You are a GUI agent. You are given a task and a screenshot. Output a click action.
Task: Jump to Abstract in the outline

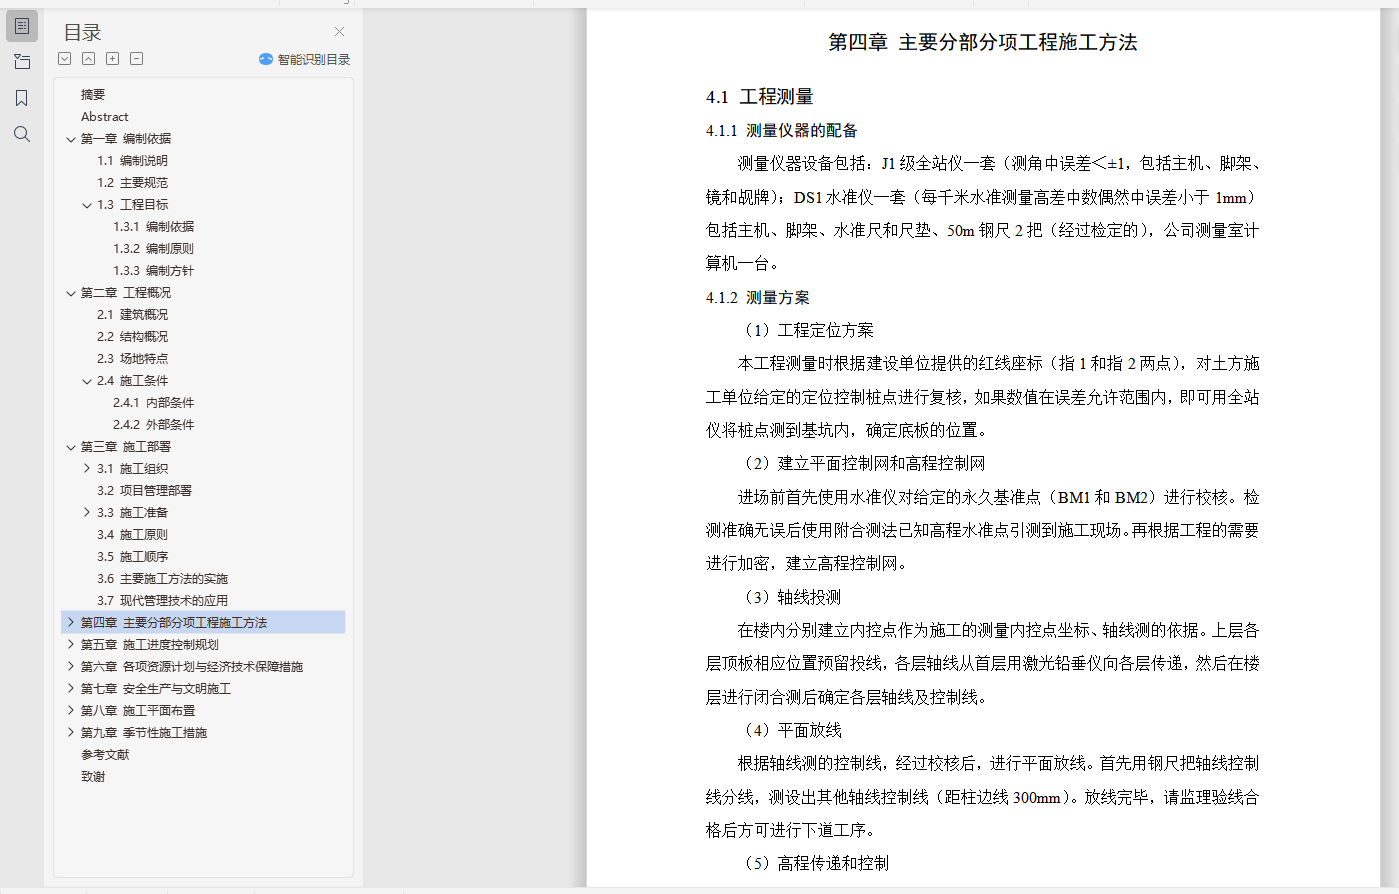(x=105, y=117)
